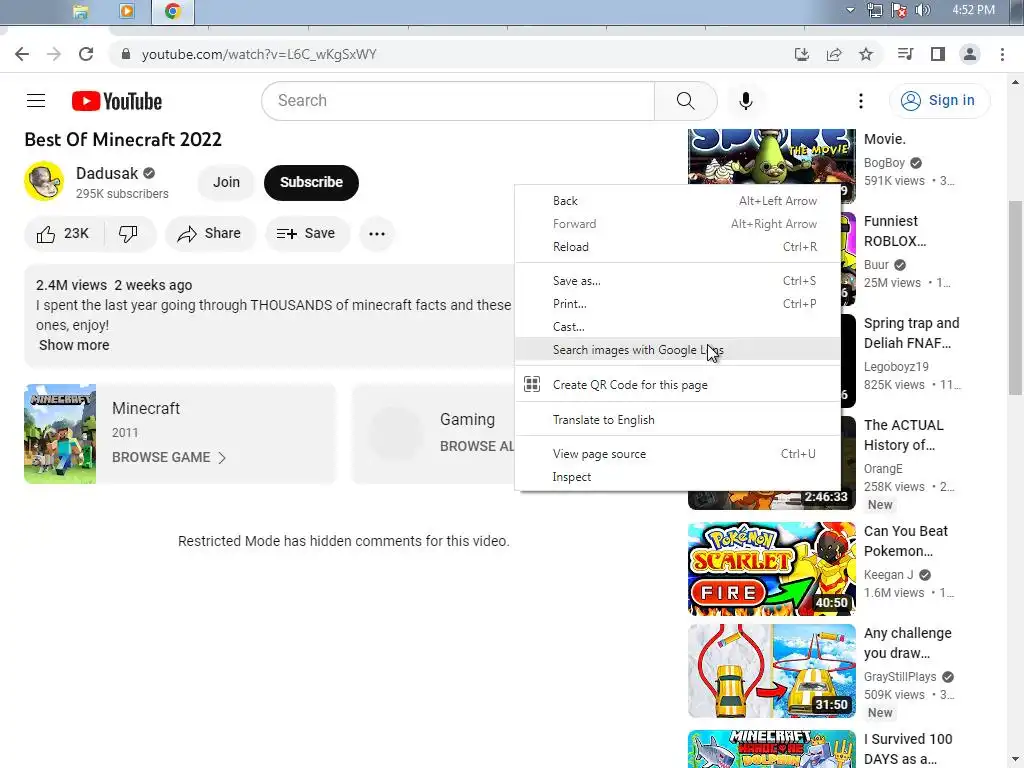The width and height of the screenshot is (1024, 768).
Task: Click the Share button
Action: (210, 234)
